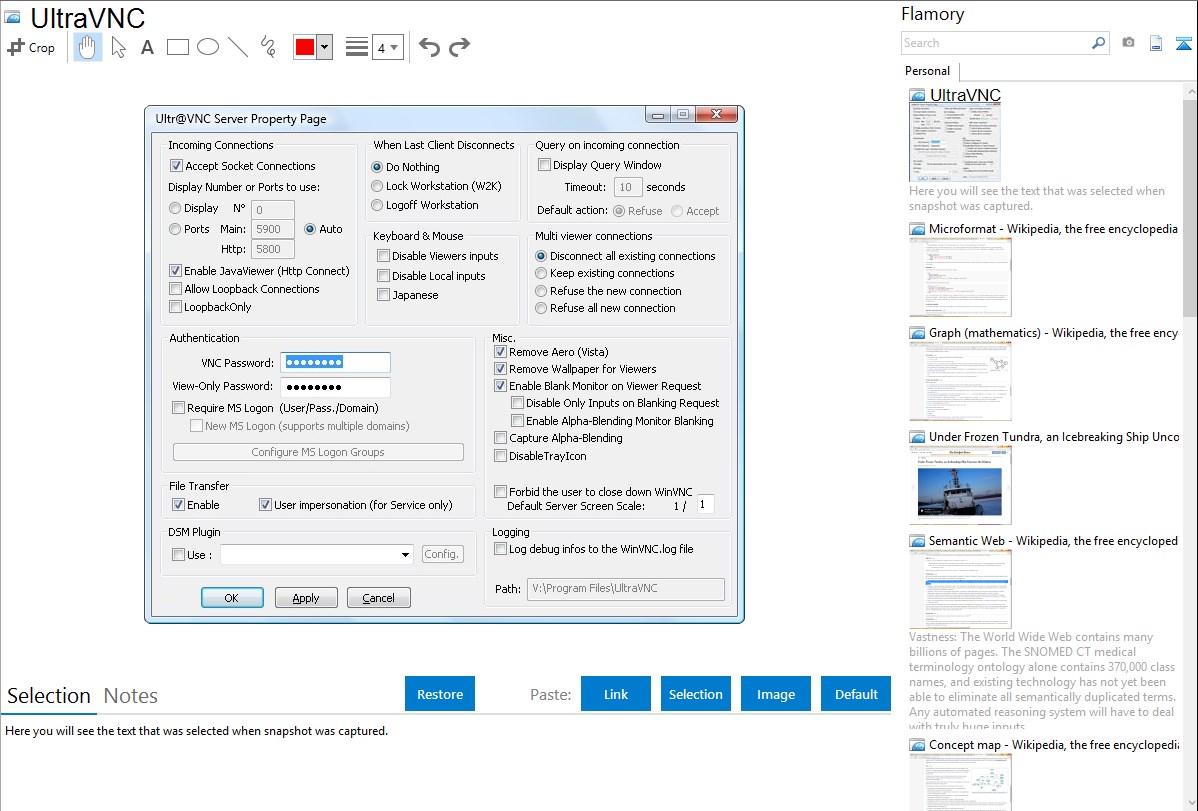Click the camera capture icon
Viewport: 1198px width, 811px height.
tap(1128, 43)
